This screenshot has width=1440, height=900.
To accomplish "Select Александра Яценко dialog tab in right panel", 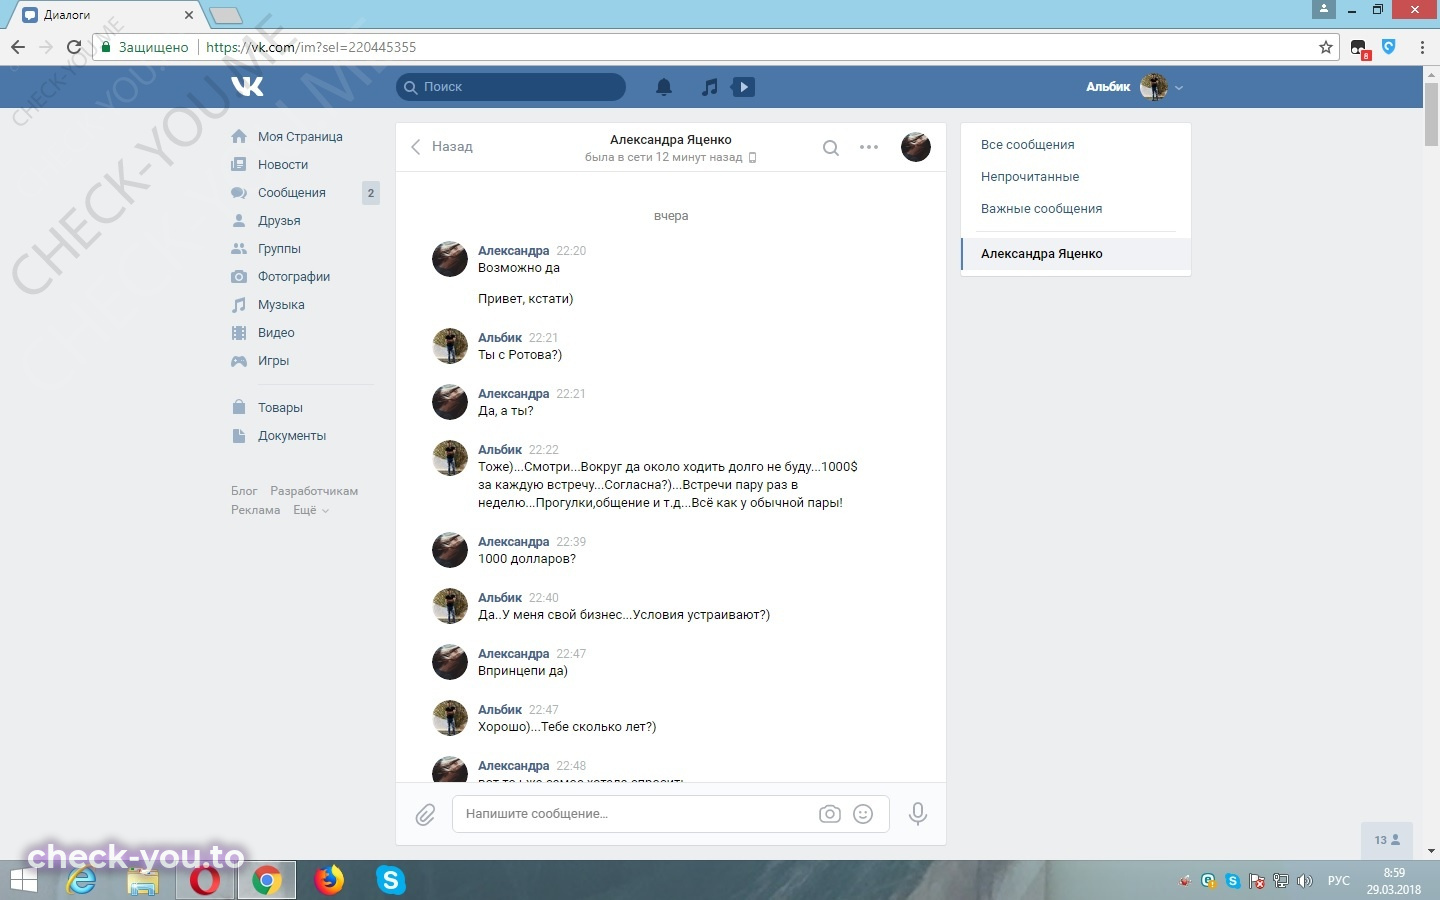I will pyautogui.click(x=1076, y=254).
